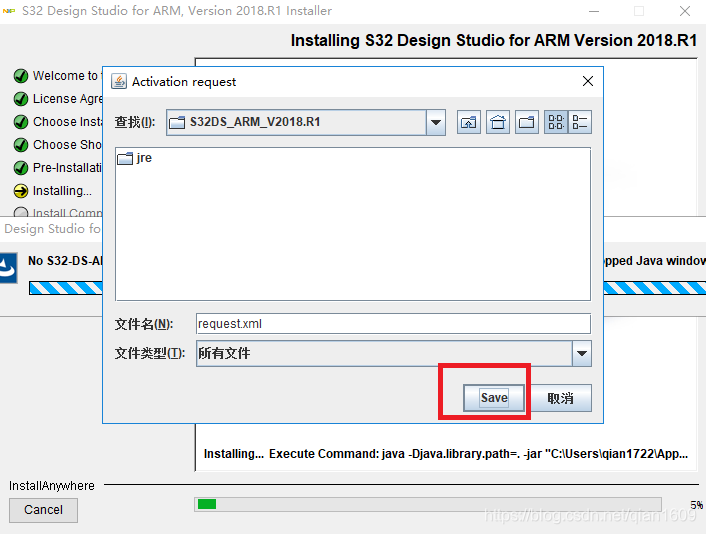Image resolution: width=706 pixels, height=534 pixels.
Task: Close the Activation request dialog
Action: (x=587, y=81)
